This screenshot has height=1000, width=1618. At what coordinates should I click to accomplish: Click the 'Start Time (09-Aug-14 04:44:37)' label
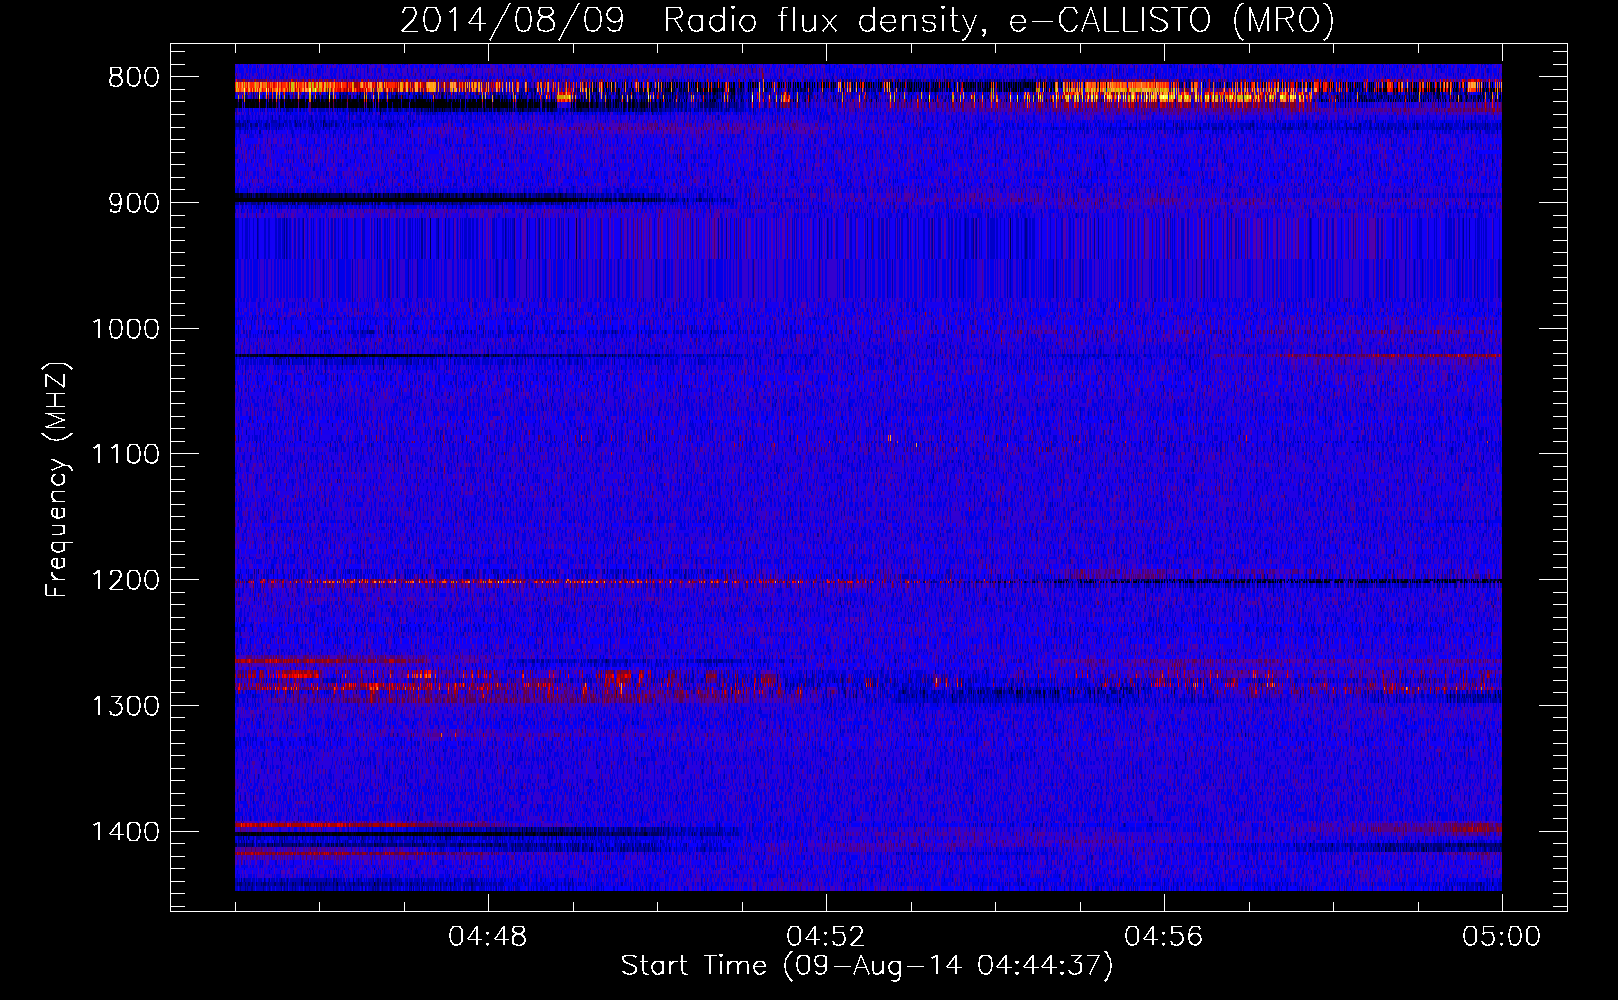pos(867,966)
